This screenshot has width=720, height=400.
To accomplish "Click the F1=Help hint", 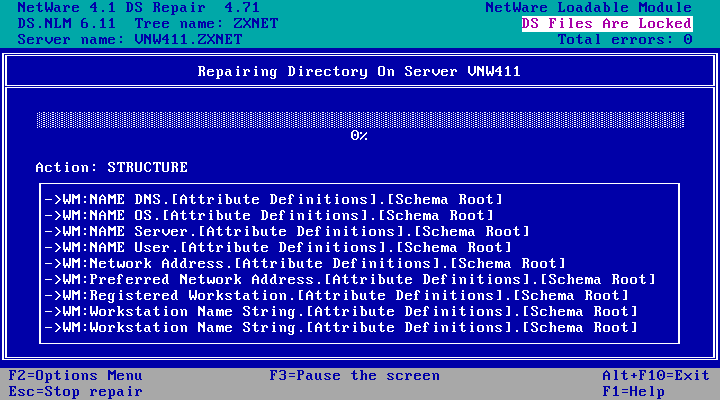I will (634, 392).
